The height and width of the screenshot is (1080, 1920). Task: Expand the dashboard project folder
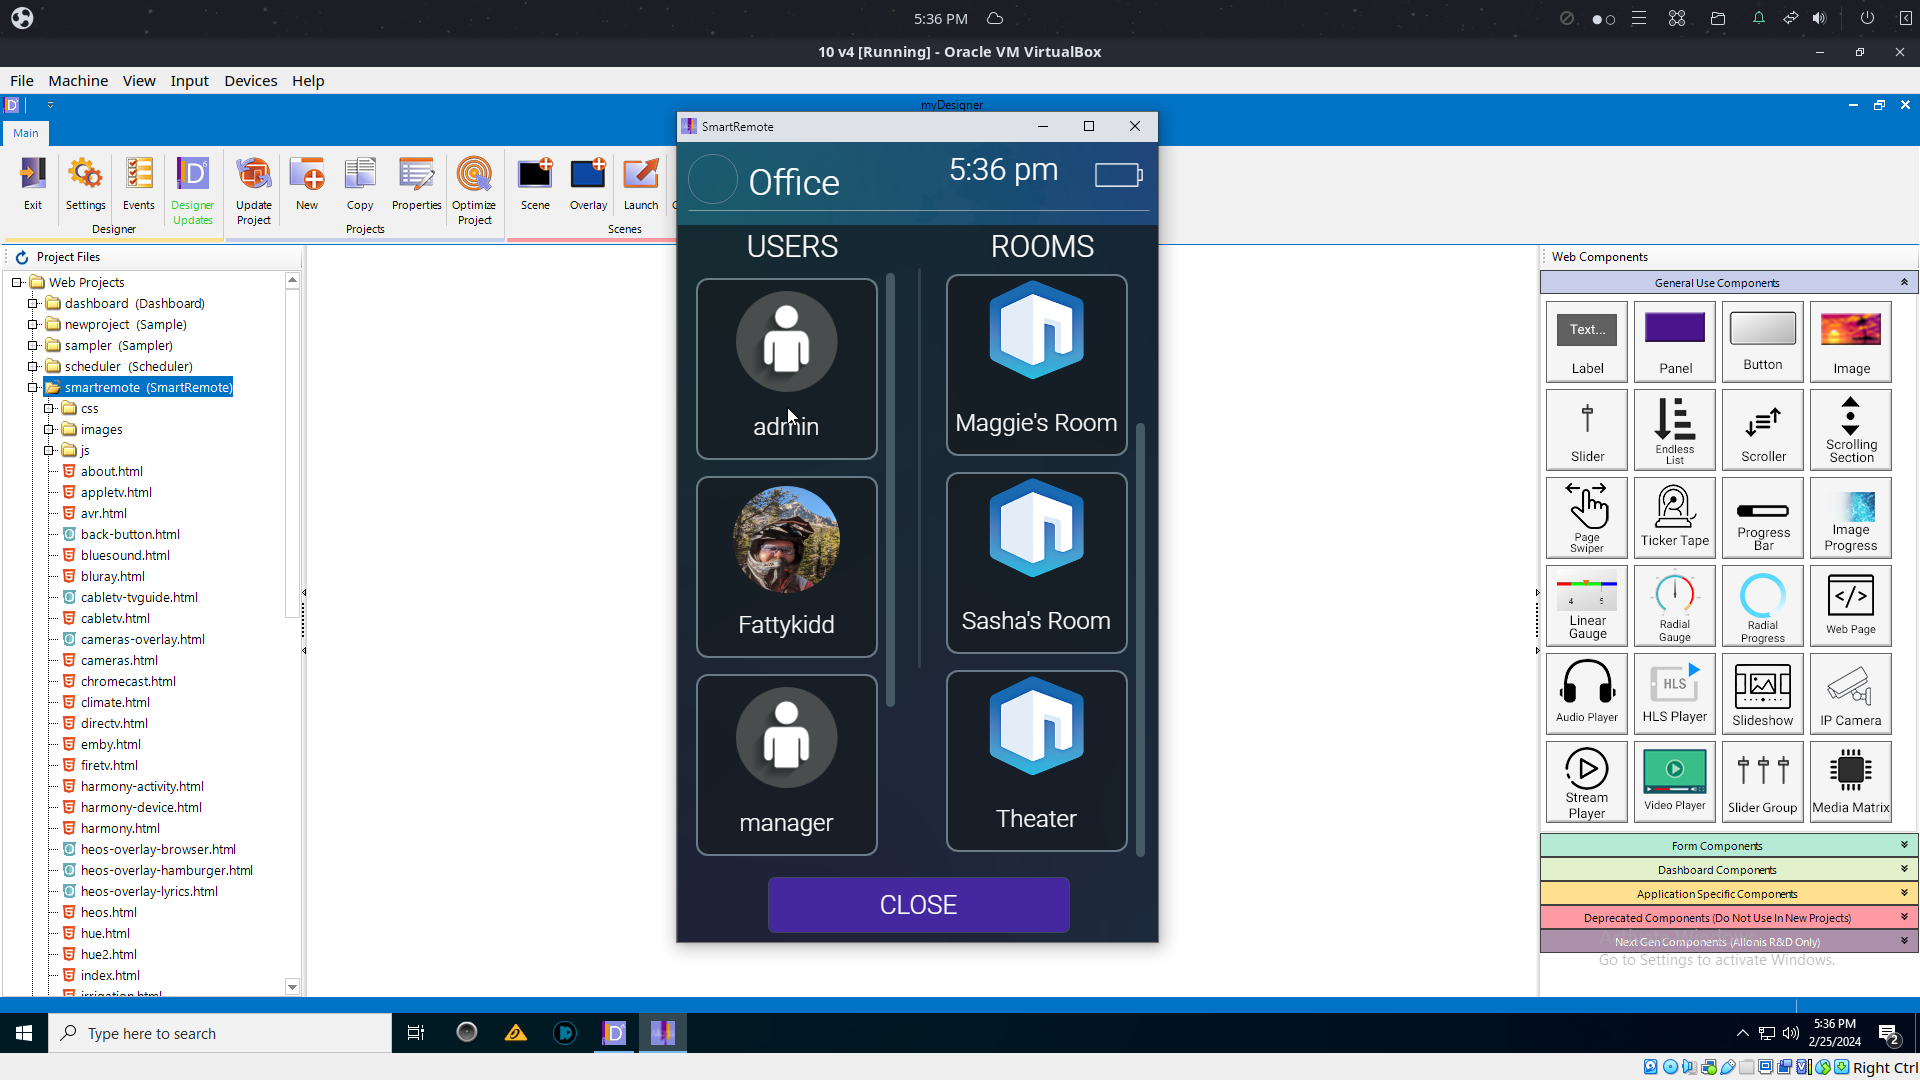[33, 304]
